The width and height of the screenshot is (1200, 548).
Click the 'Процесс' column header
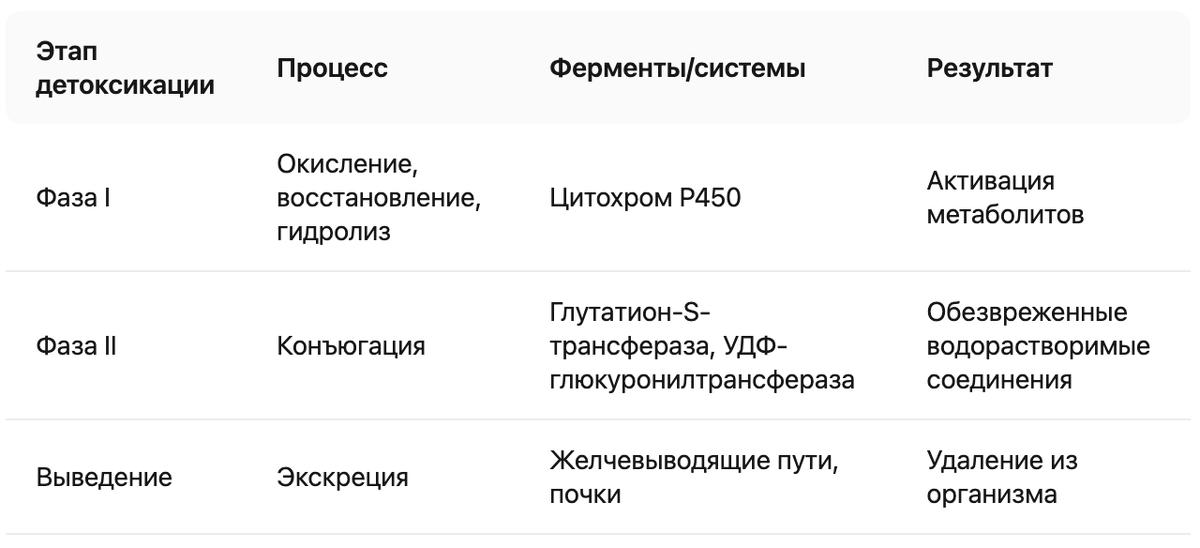332,68
